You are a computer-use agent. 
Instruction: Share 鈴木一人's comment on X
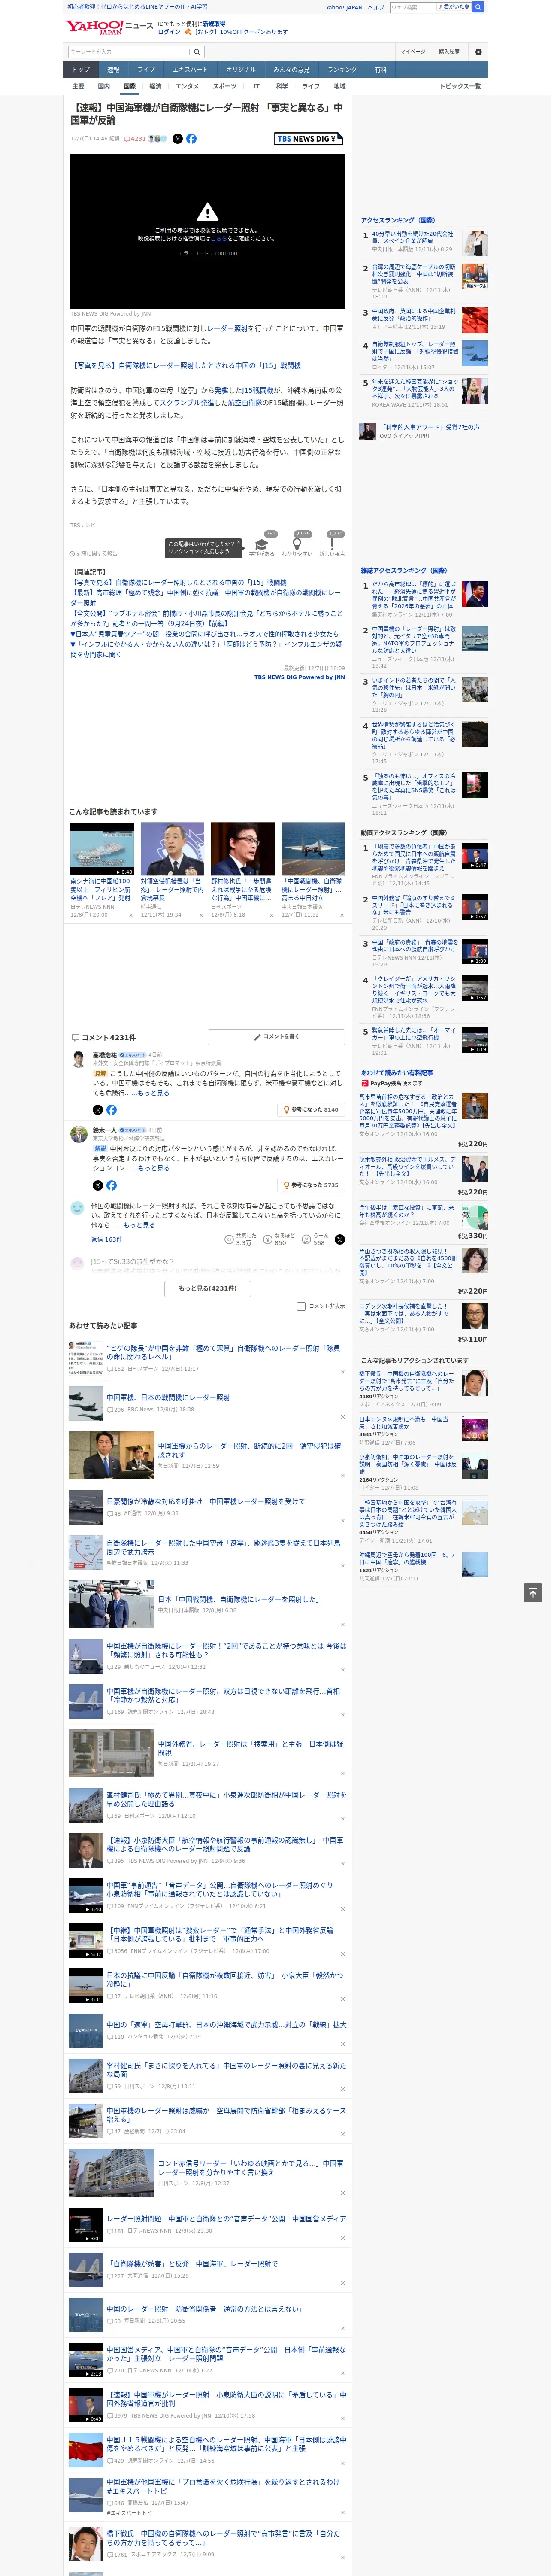[x=97, y=1185]
